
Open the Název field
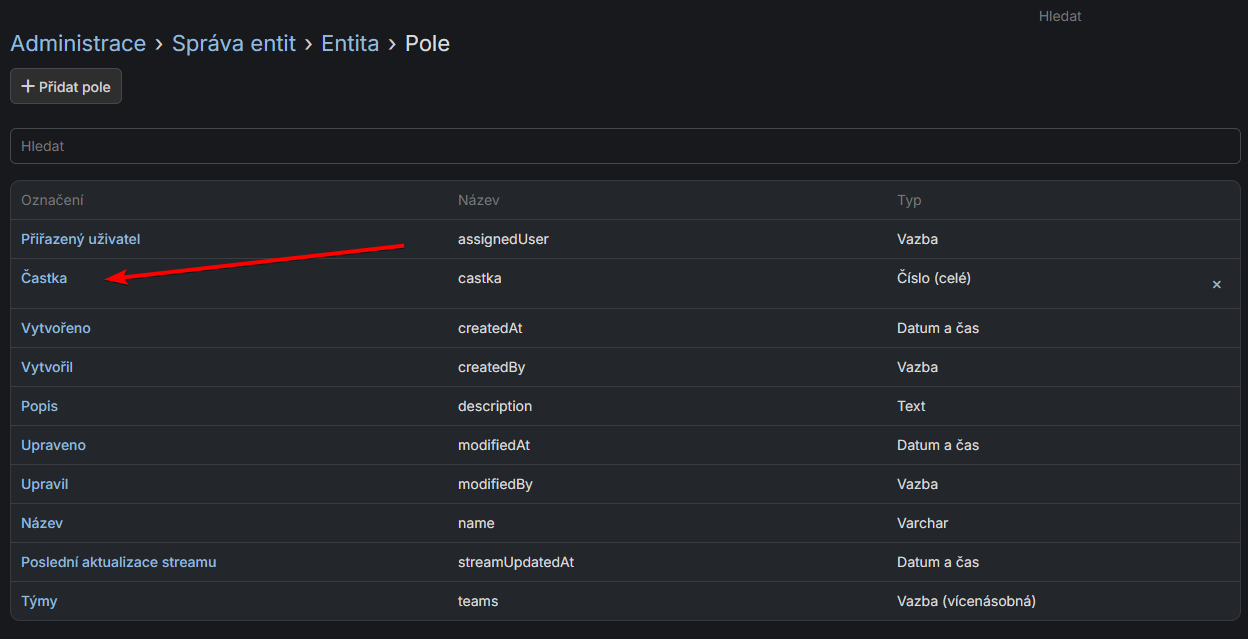click(x=42, y=523)
